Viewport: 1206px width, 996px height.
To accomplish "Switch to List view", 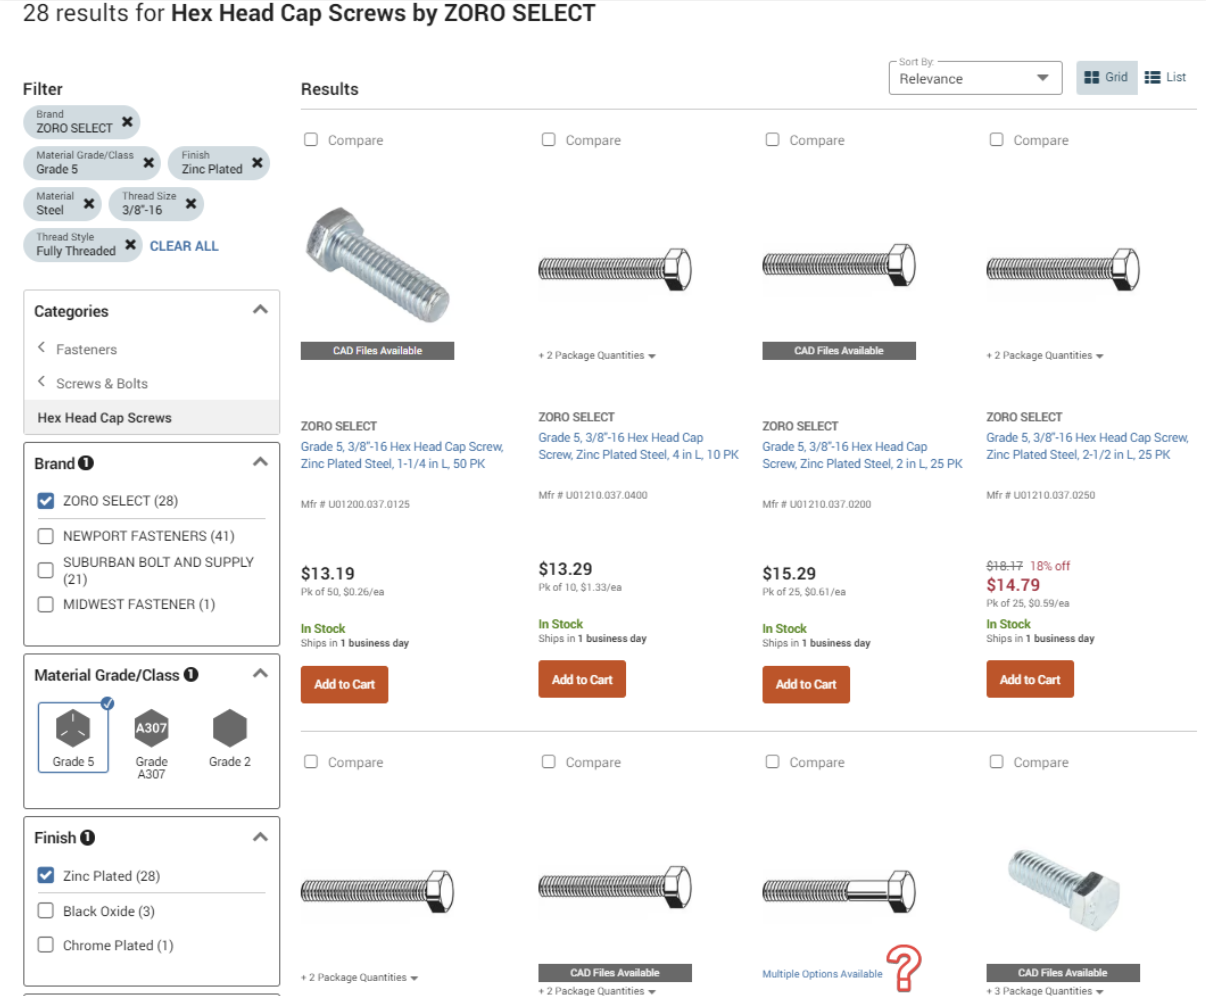I will [x=1166, y=77].
